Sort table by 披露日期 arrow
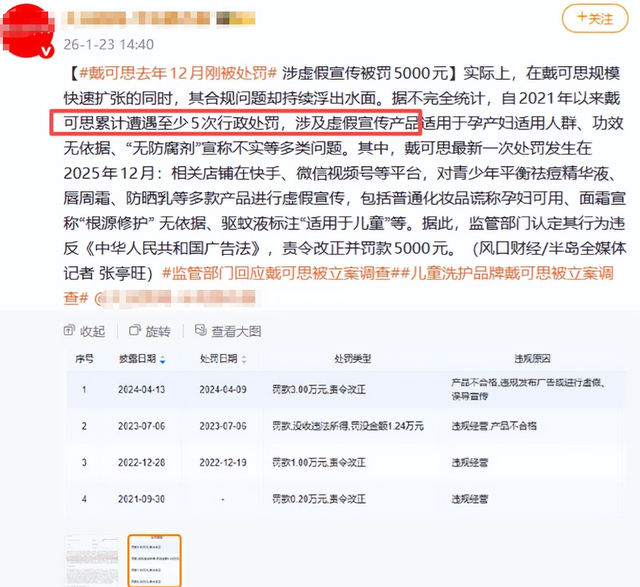This screenshot has height=587, width=640. point(163,360)
